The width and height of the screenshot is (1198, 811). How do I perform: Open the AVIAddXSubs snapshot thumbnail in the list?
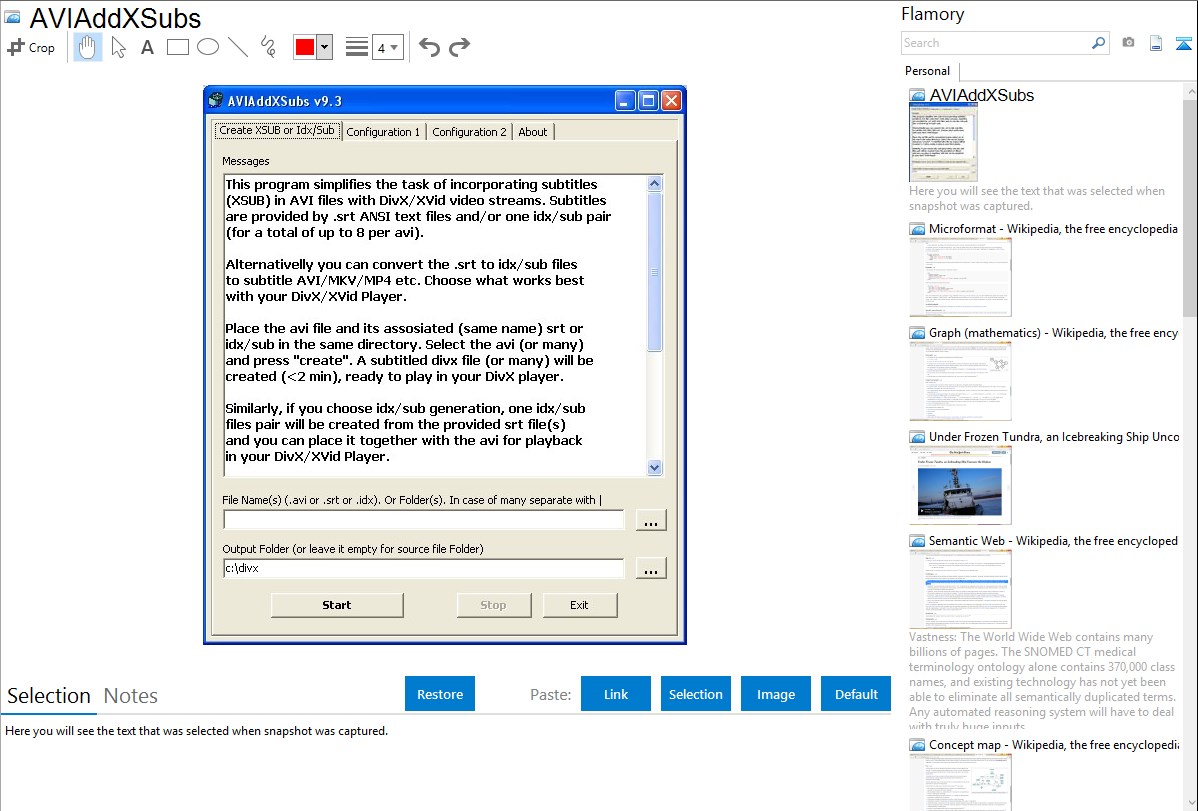943,143
